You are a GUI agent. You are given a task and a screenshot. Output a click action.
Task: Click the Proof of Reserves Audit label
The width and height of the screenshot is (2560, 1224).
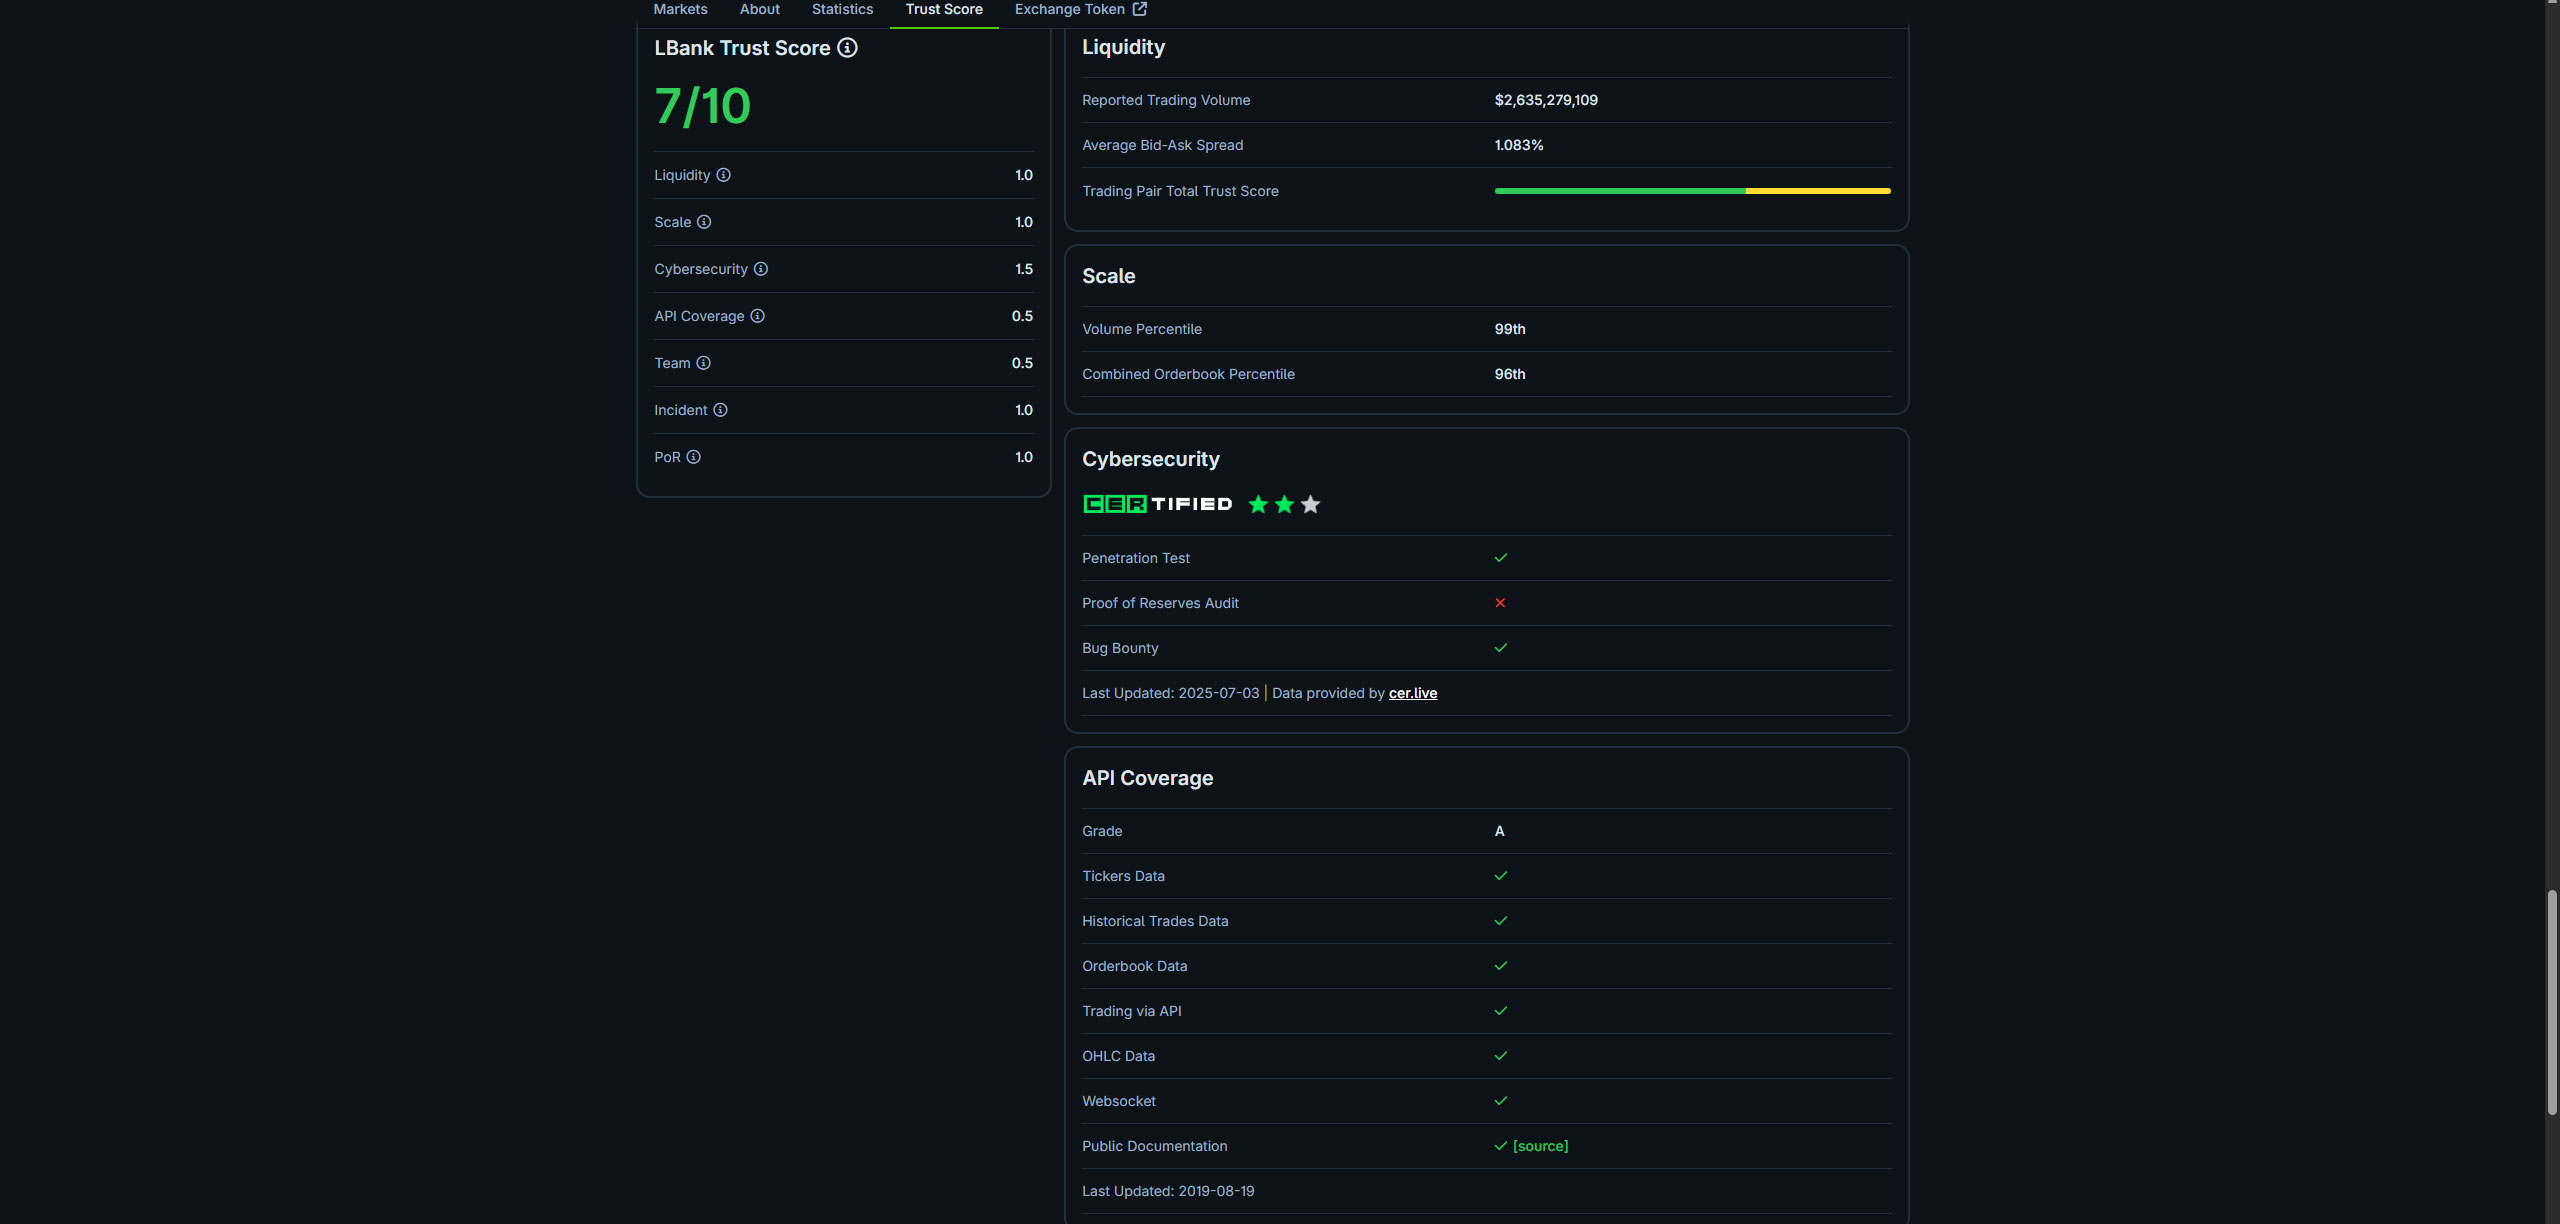click(1160, 603)
